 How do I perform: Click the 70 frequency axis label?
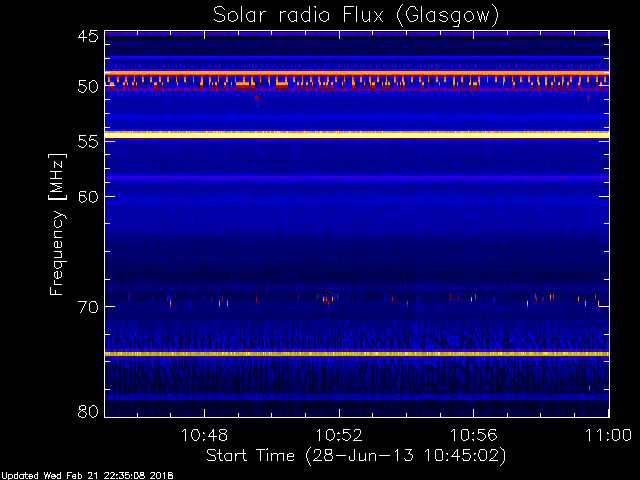(x=88, y=307)
